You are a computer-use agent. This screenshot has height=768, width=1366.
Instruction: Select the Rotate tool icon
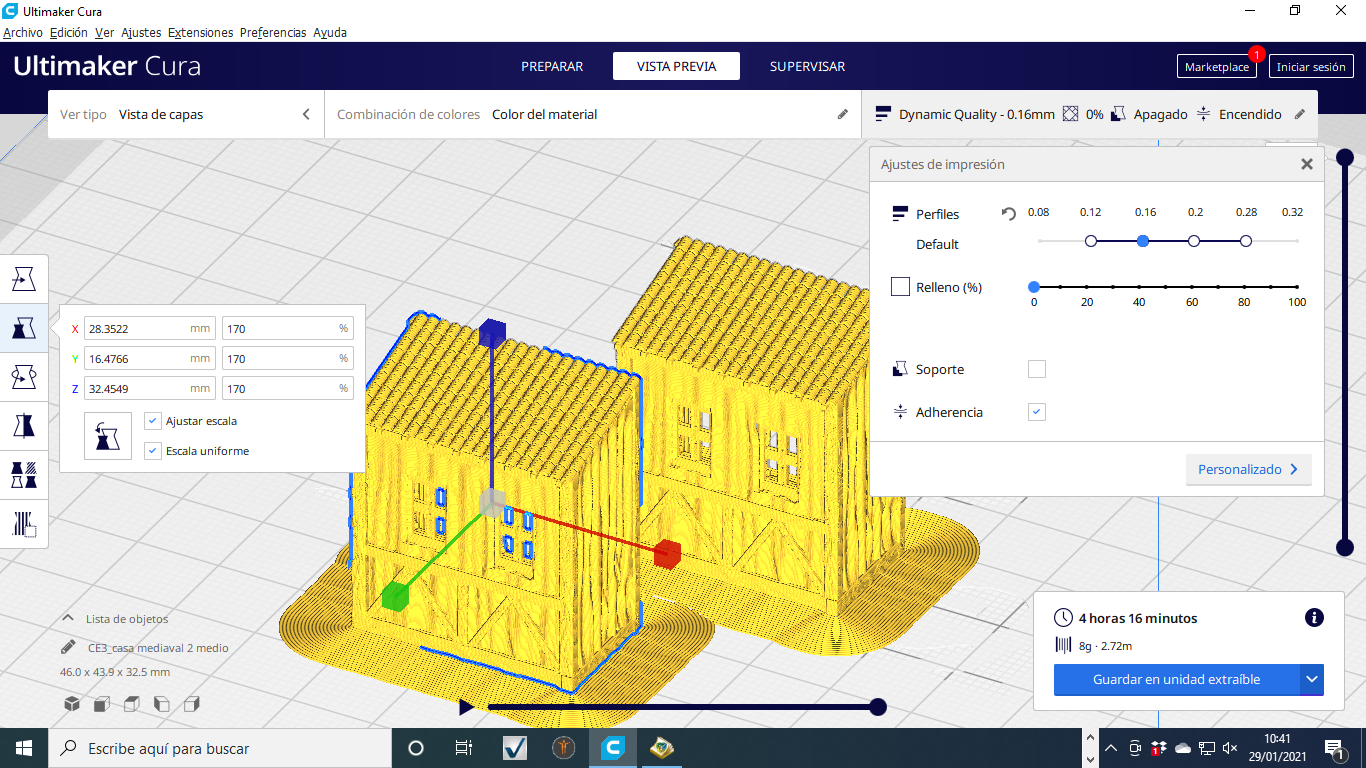(24, 377)
